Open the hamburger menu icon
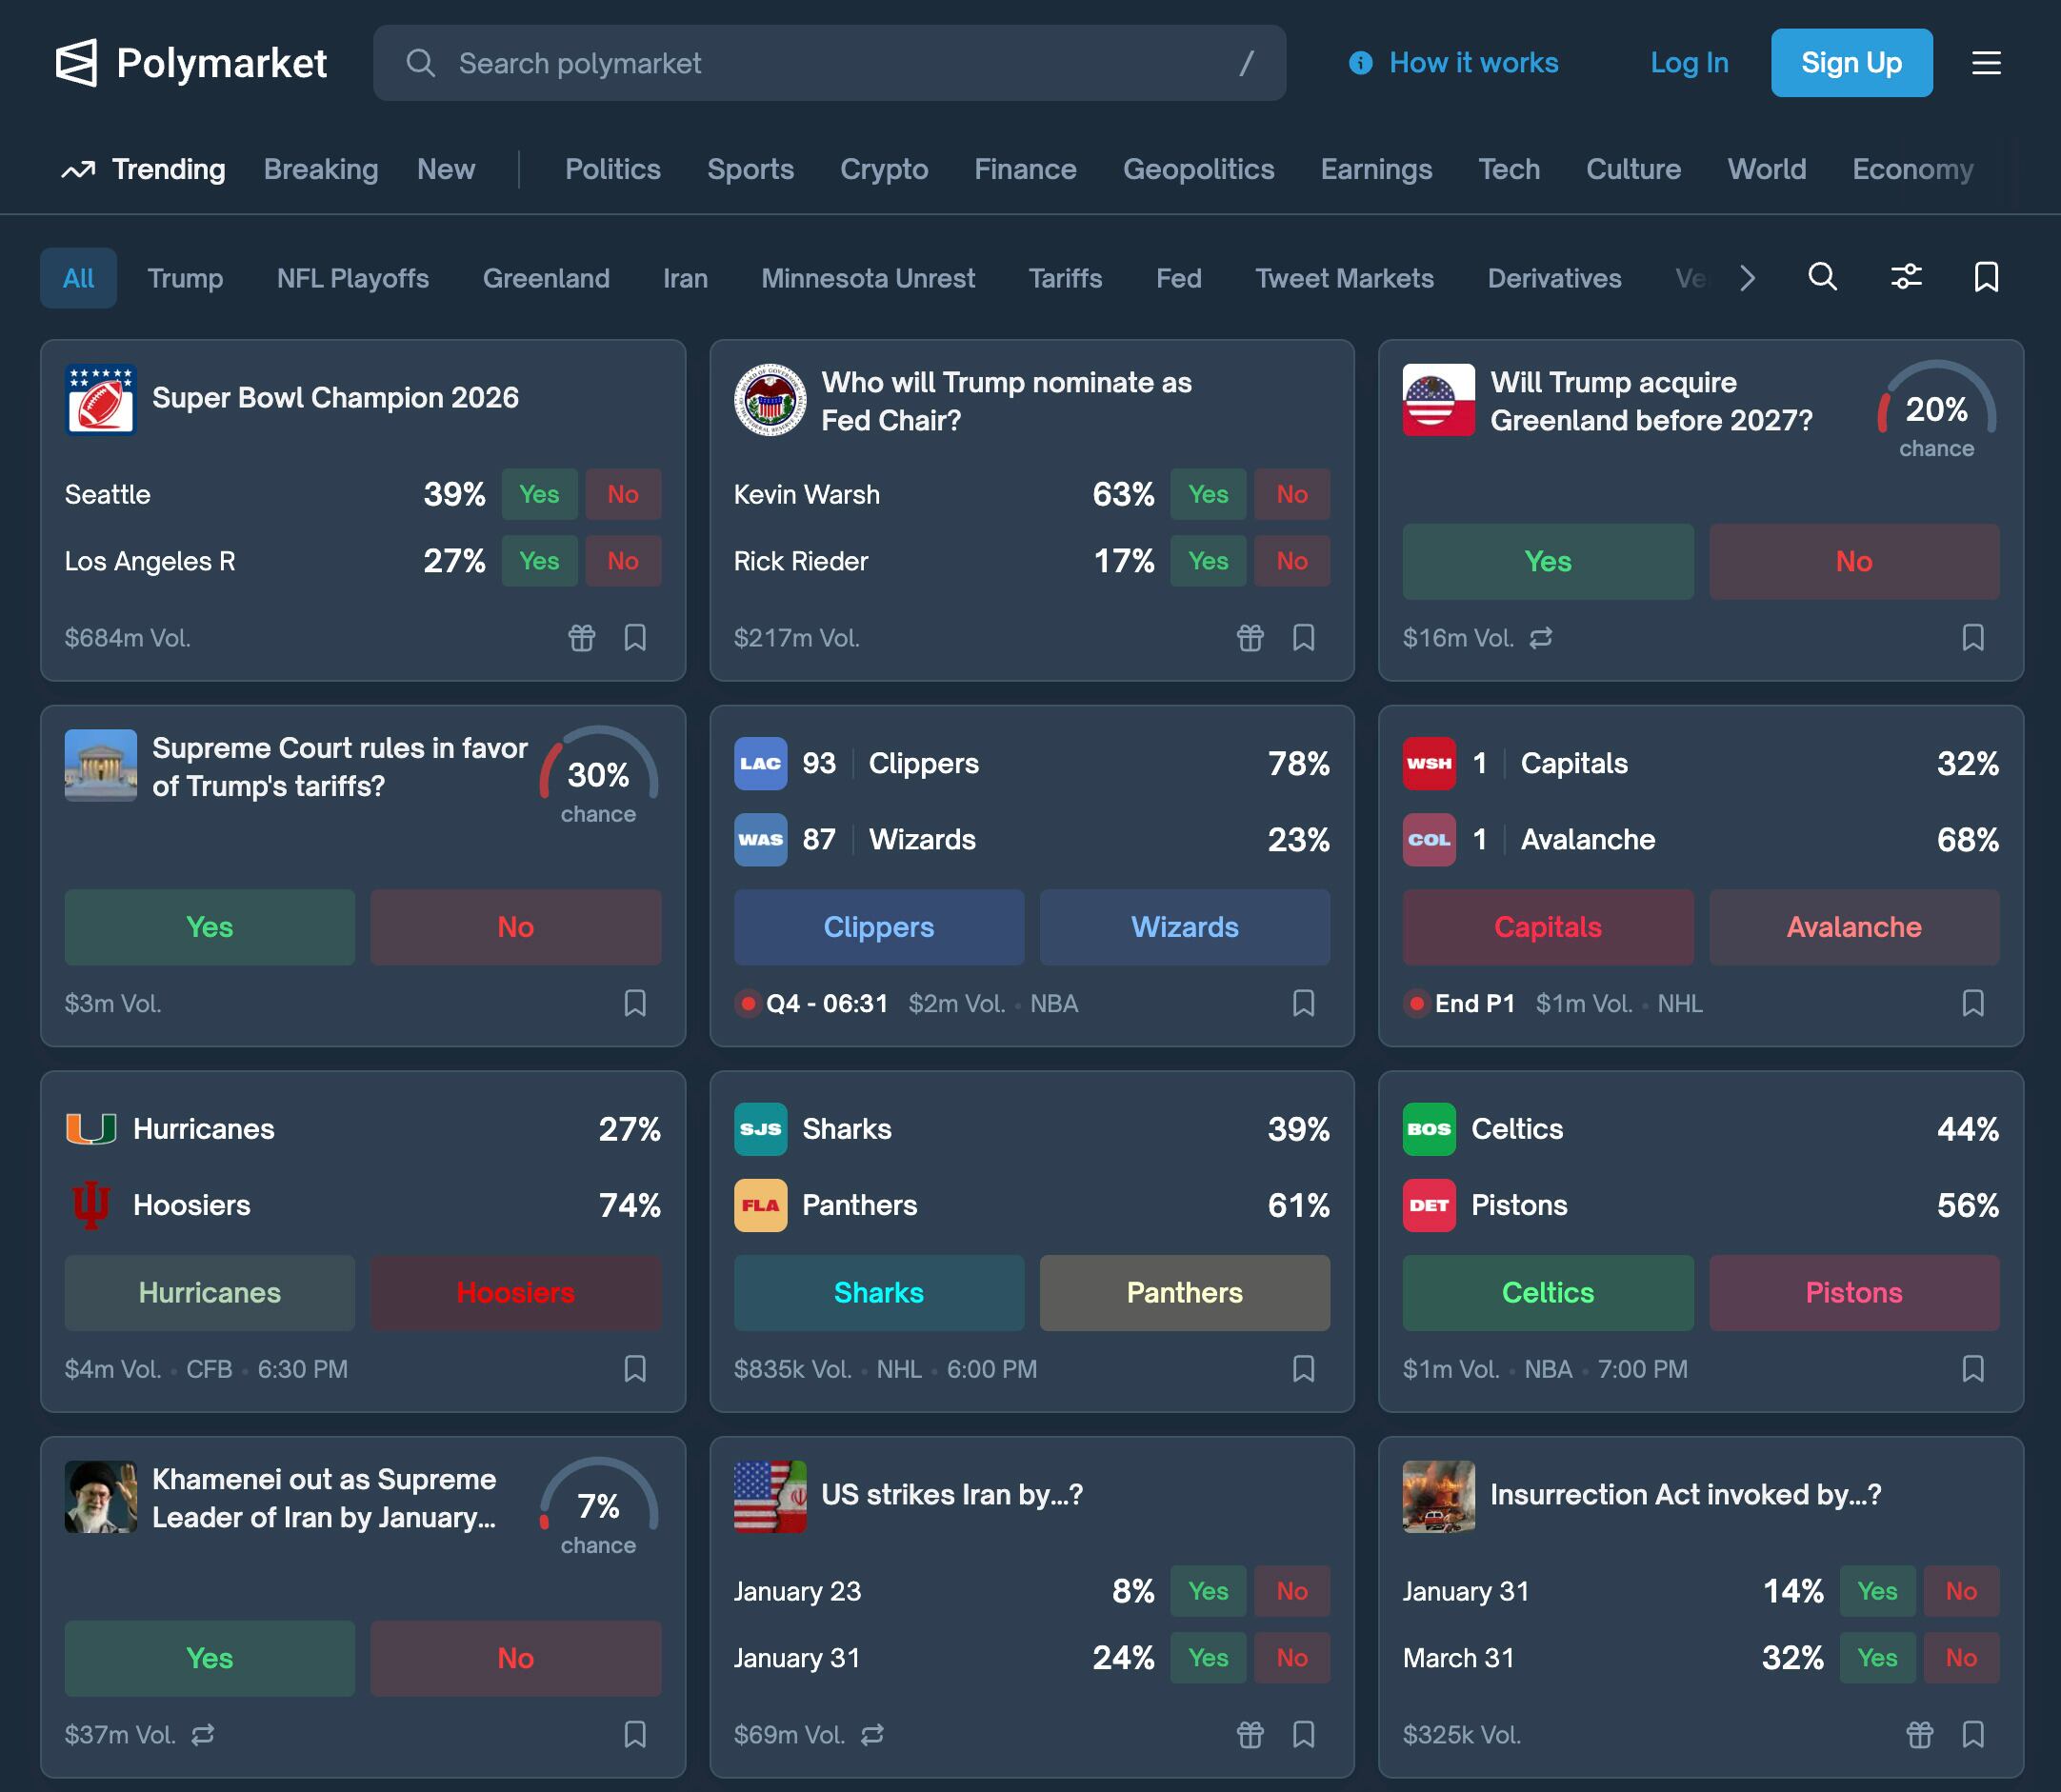This screenshot has height=1792, width=2061. click(x=1985, y=63)
